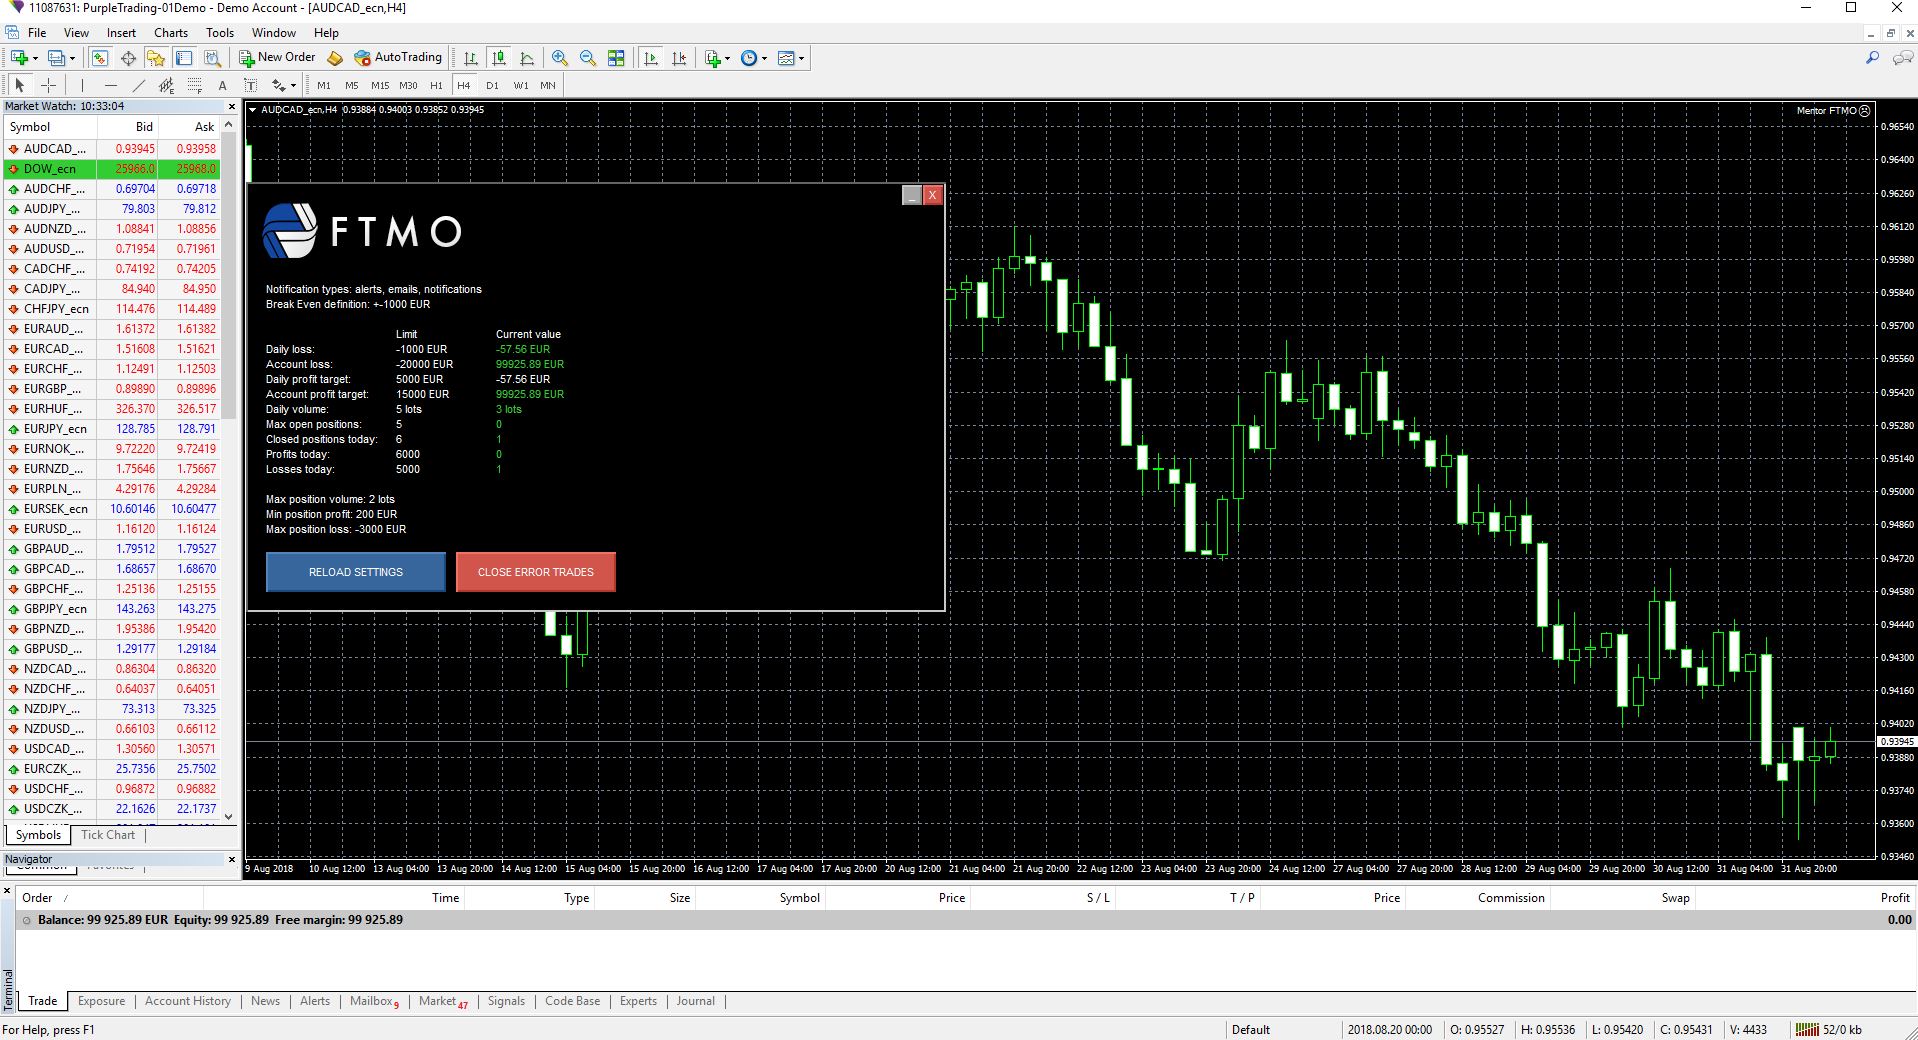Screen dimensions: 1918x1040
Task: Click the New Order toolbar button
Action: tap(277, 58)
